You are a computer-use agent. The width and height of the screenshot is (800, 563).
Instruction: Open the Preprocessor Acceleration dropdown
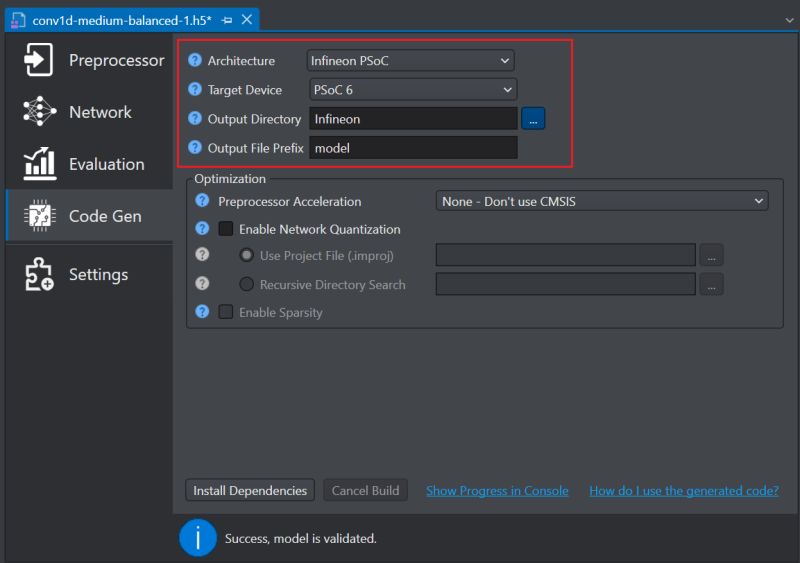pos(602,201)
